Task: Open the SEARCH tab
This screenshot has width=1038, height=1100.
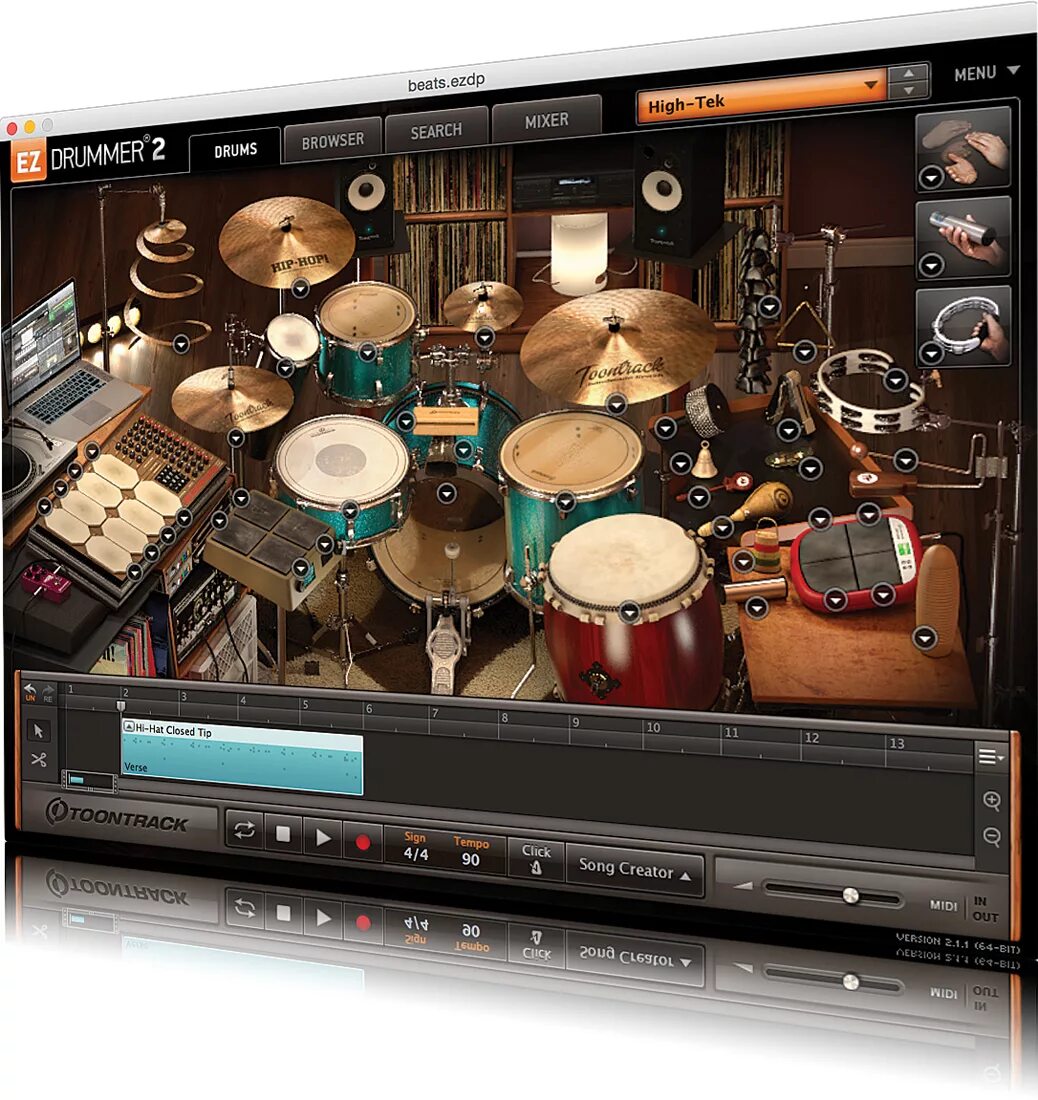Action: 436,130
